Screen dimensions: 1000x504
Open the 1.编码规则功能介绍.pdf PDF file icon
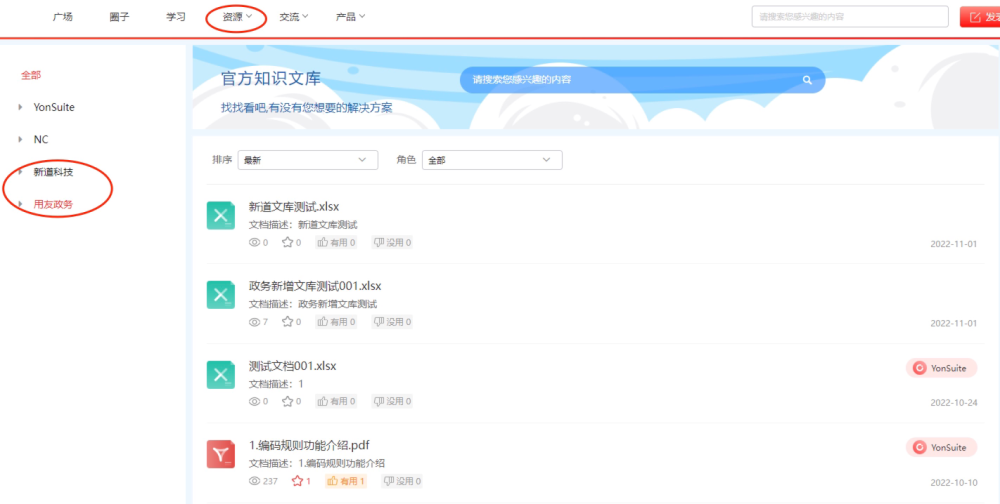coord(221,454)
